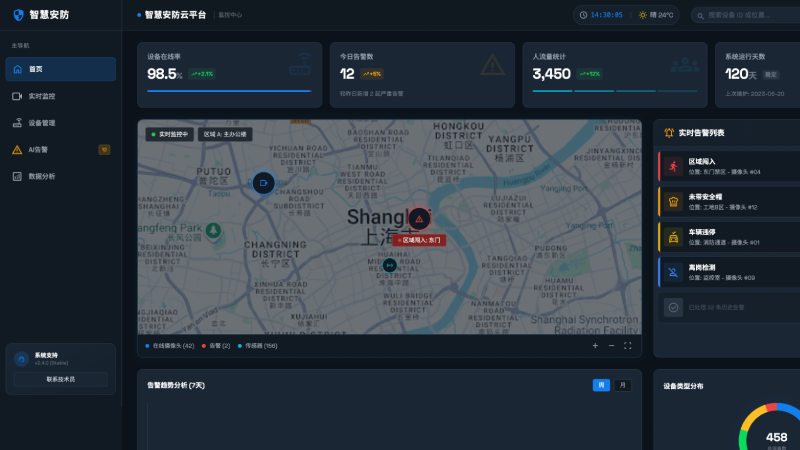The image size is (800, 450).
Task: Click the 数据分析 chart icon
Action: pyautogui.click(x=17, y=176)
